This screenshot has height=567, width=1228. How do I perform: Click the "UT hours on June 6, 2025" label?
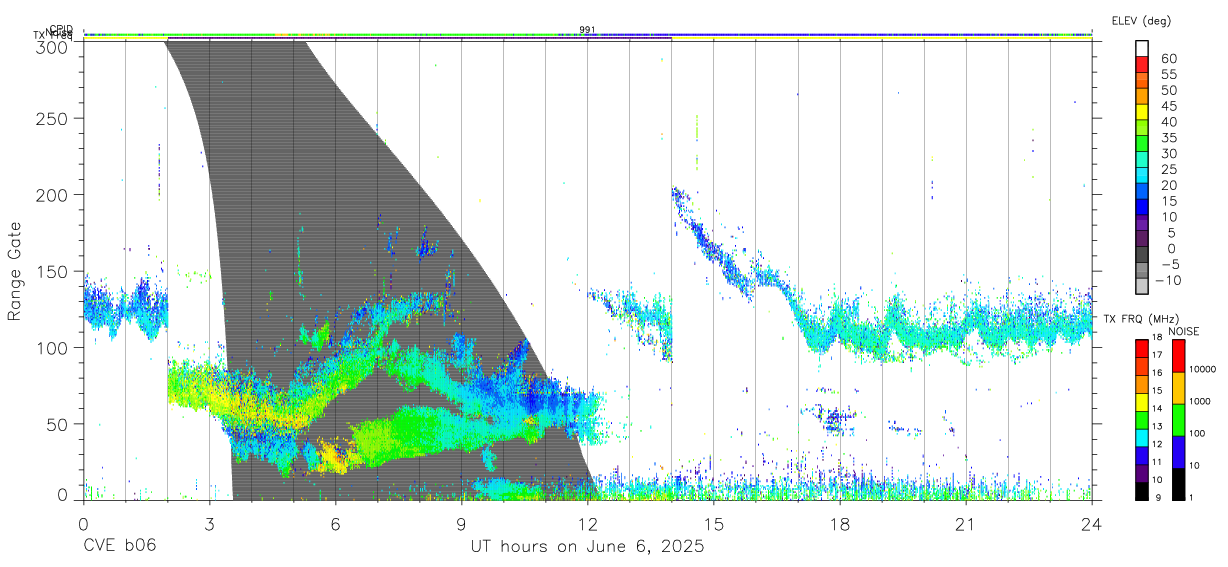588,547
